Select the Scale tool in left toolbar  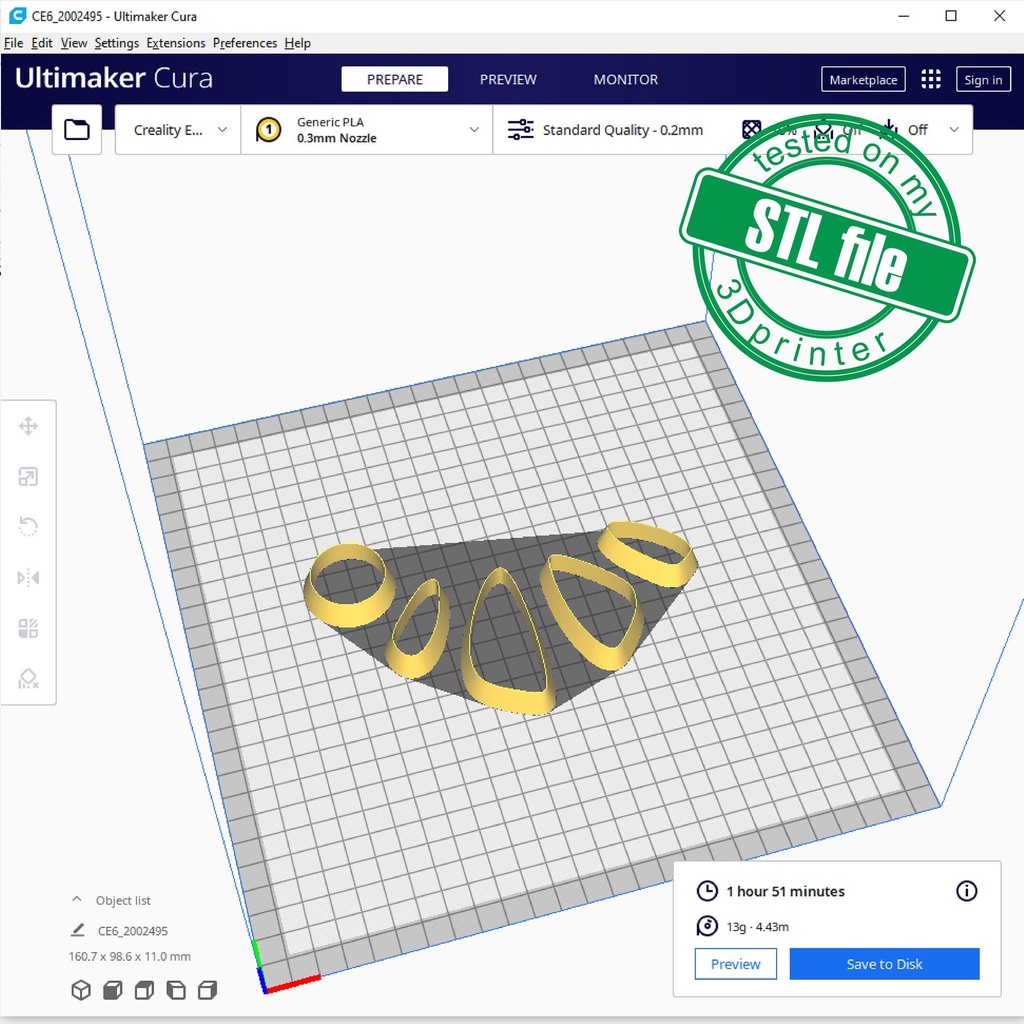pos(28,477)
